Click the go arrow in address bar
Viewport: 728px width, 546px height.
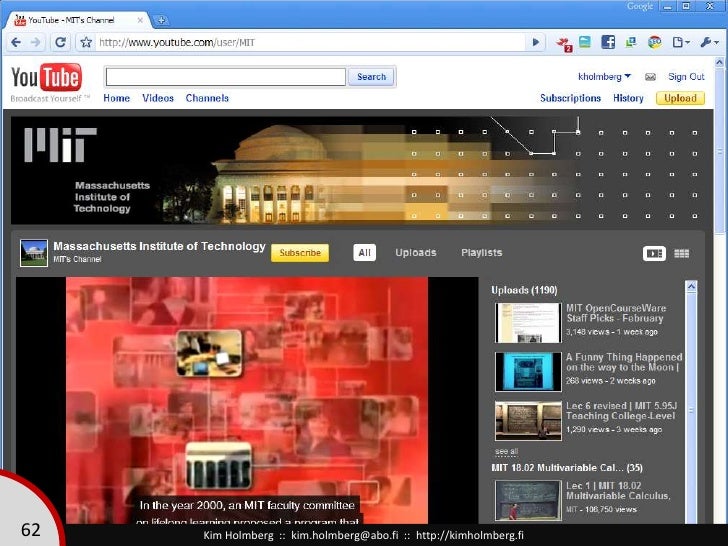[535, 43]
